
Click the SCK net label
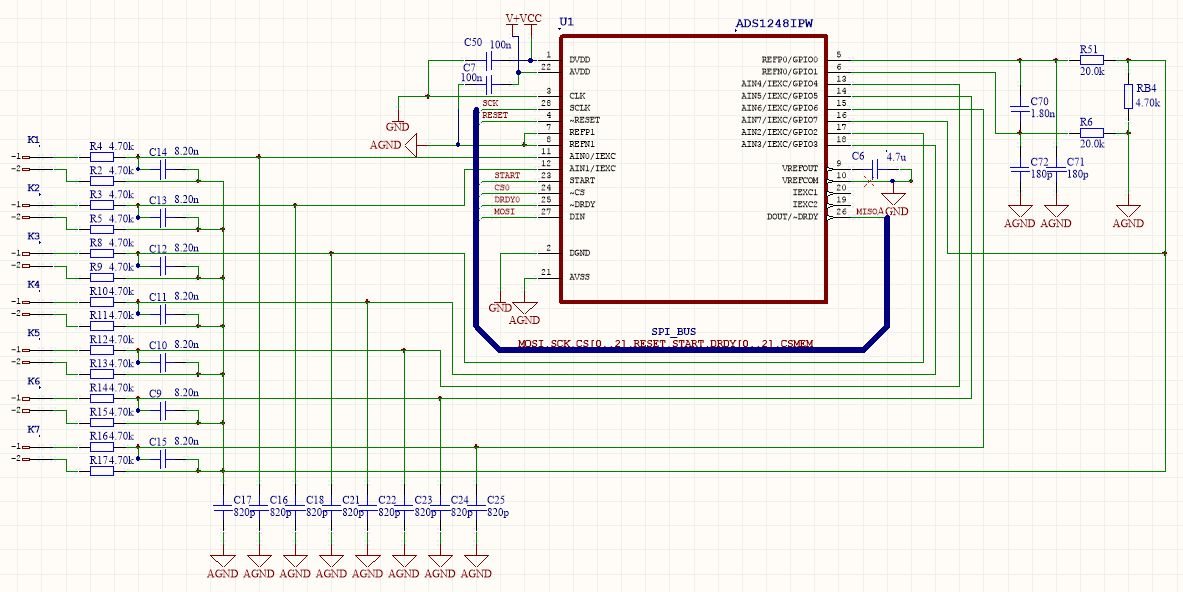(x=490, y=103)
